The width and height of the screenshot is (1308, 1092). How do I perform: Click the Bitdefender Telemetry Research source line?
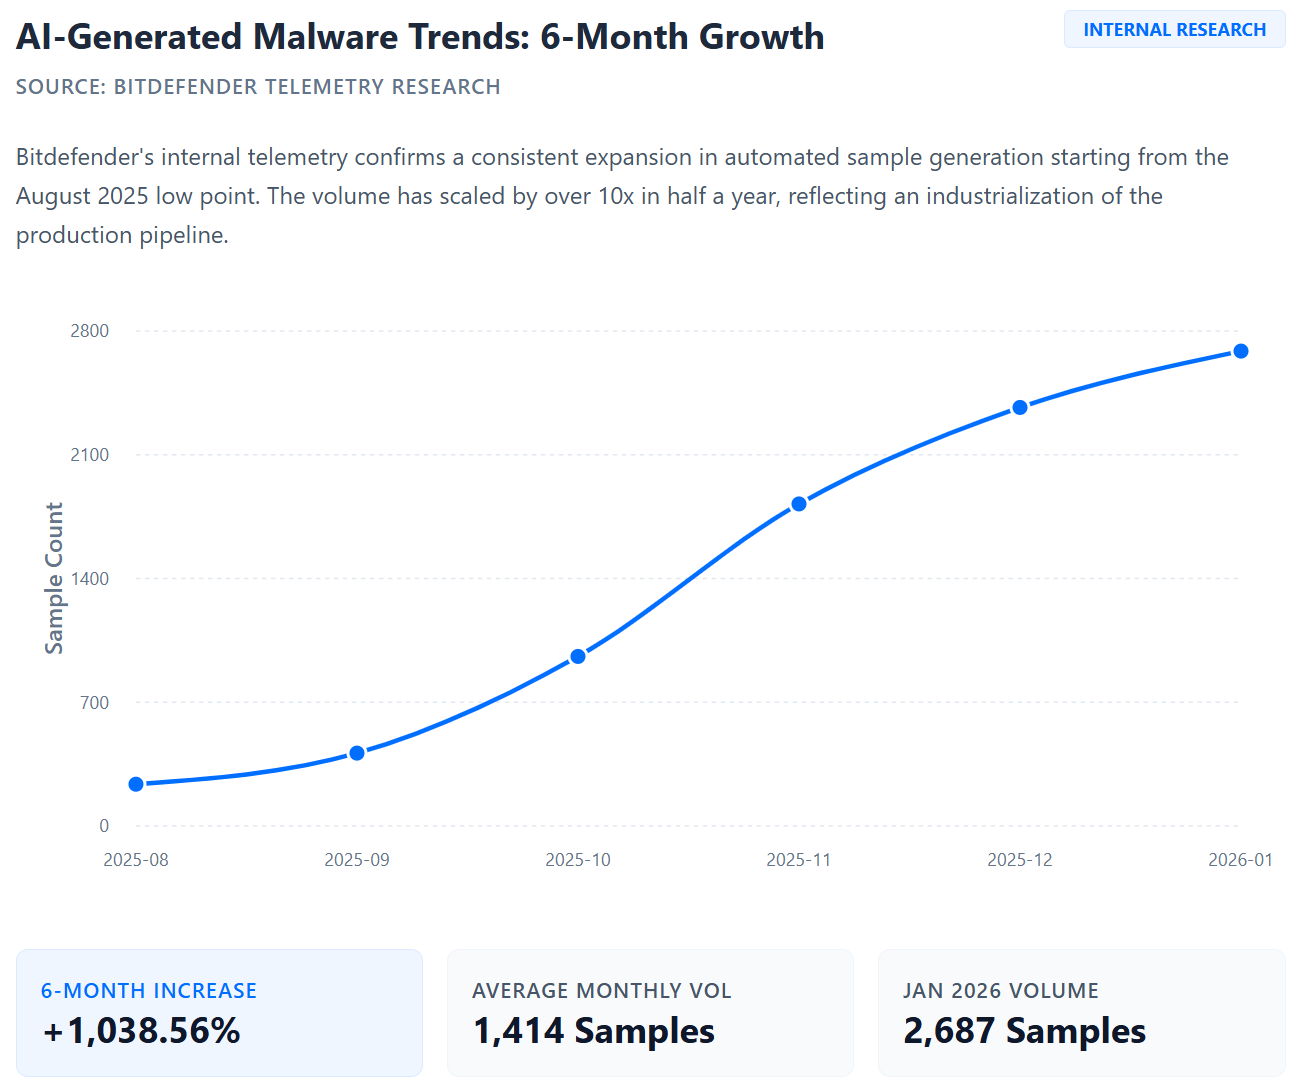point(258,87)
